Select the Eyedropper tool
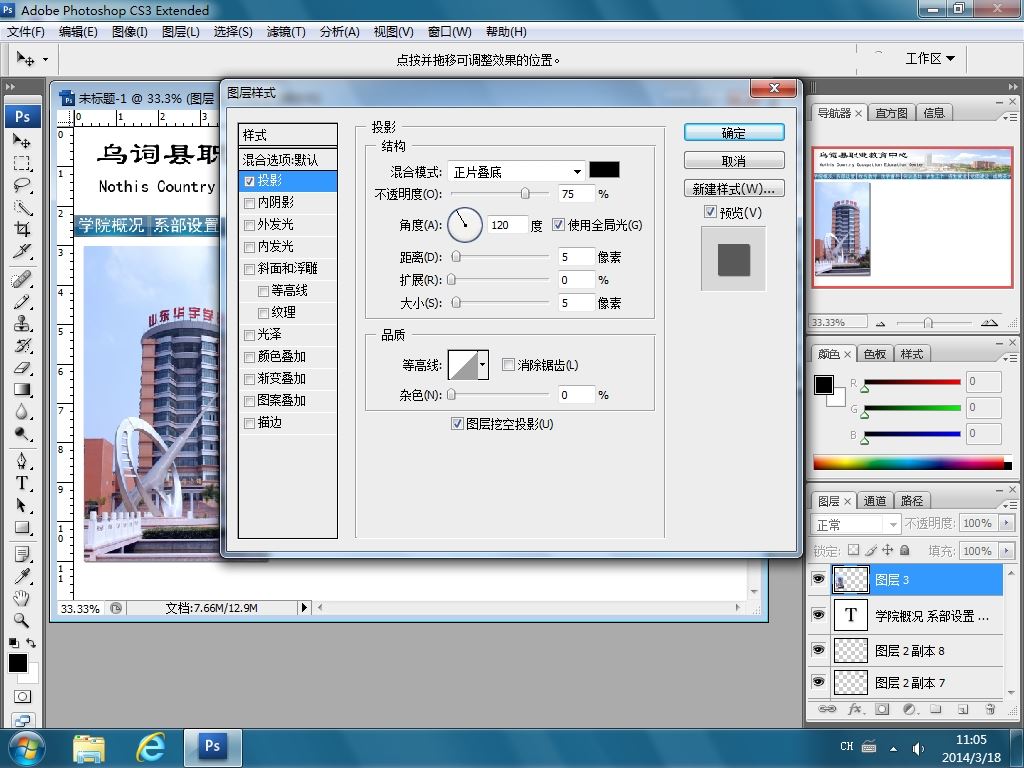The image size is (1024, 768). coord(22,577)
